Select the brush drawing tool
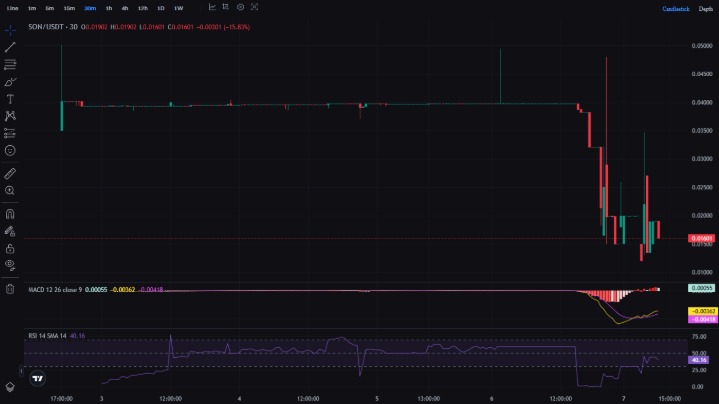Screen dimensions: 719x404 coord(10,82)
